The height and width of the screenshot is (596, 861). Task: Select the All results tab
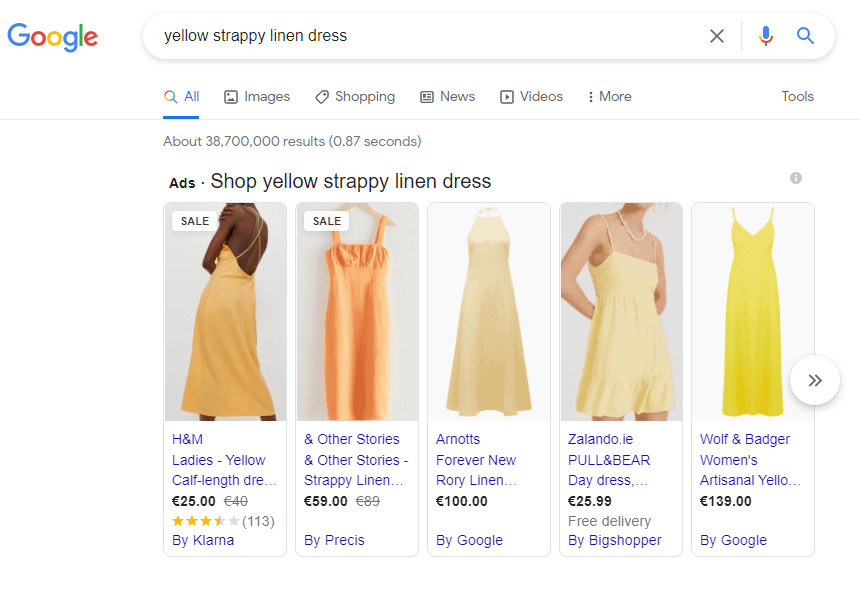(181, 97)
